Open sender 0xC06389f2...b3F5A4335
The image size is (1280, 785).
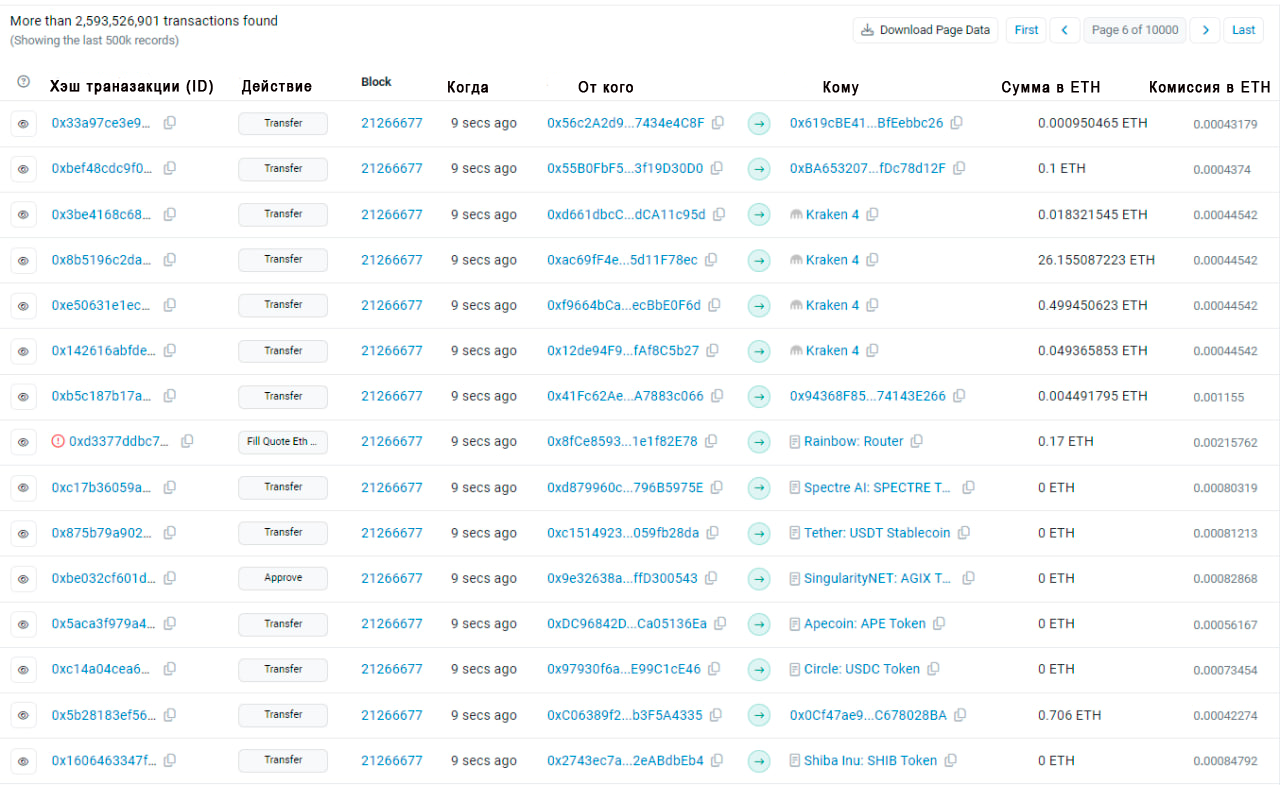625,715
